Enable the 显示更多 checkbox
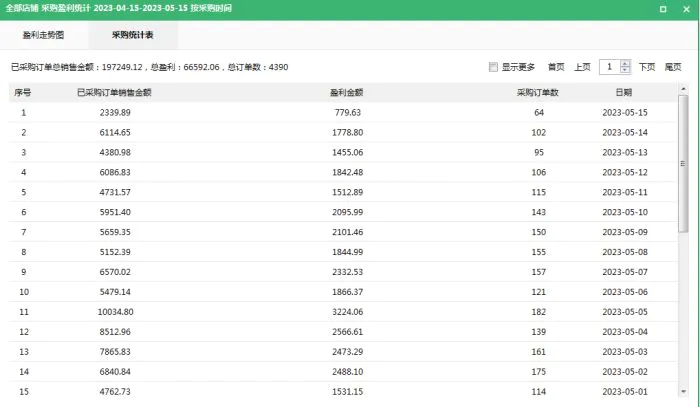 click(493, 67)
